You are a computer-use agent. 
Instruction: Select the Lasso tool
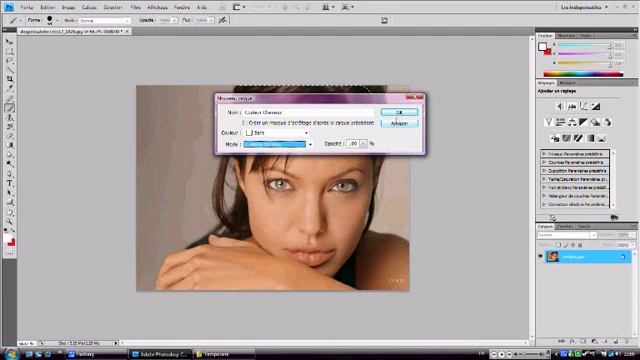pos(9,61)
